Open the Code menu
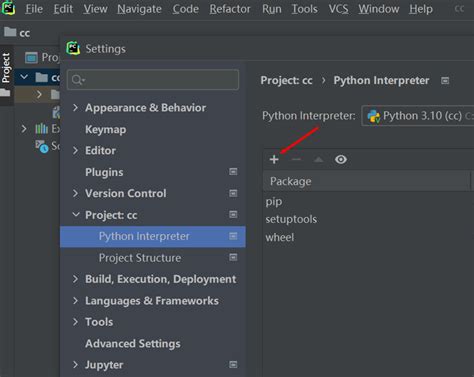Image resolution: width=474 pixels, height=377 pixels. pyautogui.click(x=185, y=9)
